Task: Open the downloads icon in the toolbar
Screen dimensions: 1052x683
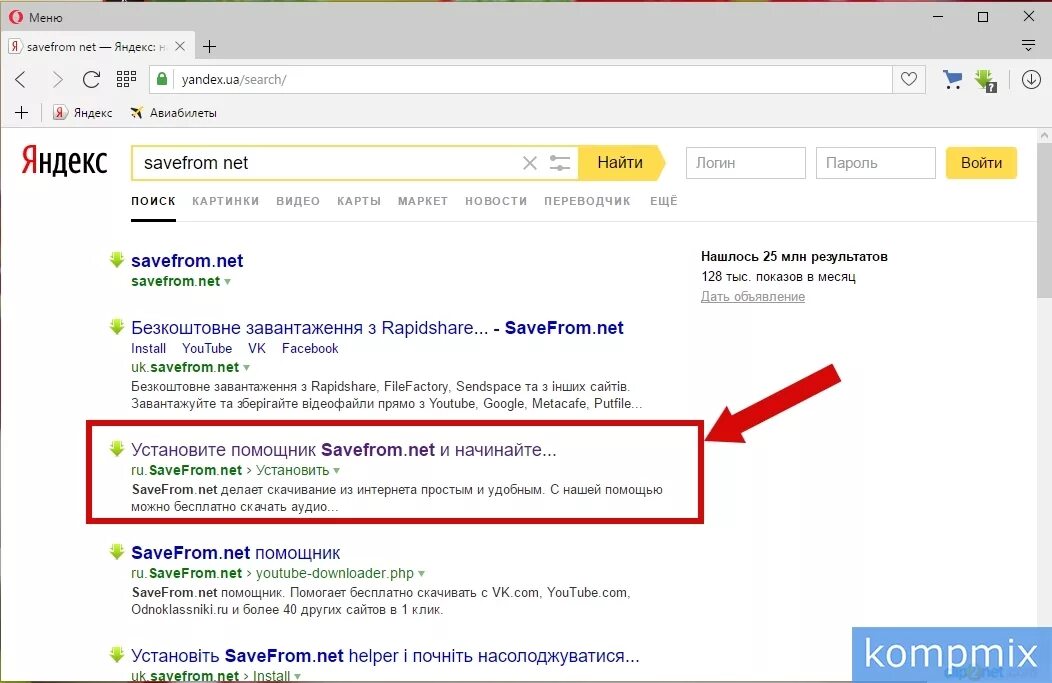Action: (x=1031, y=79)
